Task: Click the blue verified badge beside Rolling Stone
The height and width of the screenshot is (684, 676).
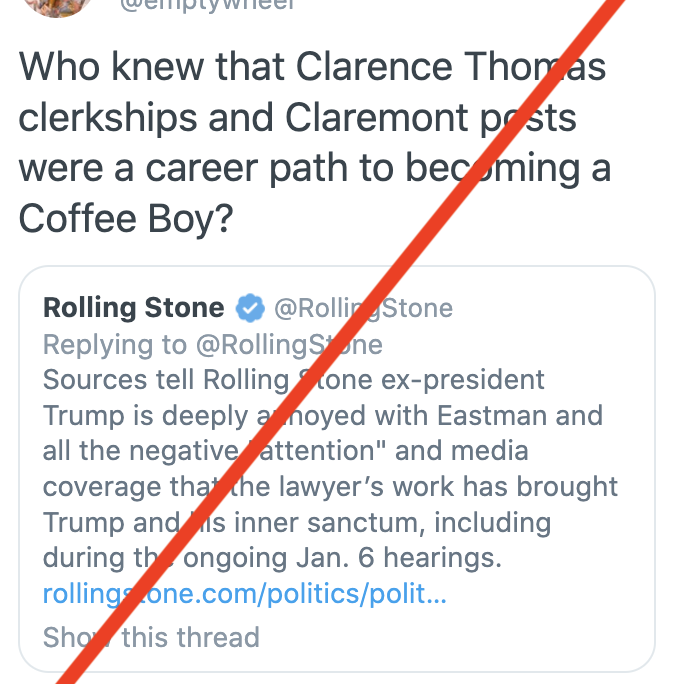Action: click(249, 307)
